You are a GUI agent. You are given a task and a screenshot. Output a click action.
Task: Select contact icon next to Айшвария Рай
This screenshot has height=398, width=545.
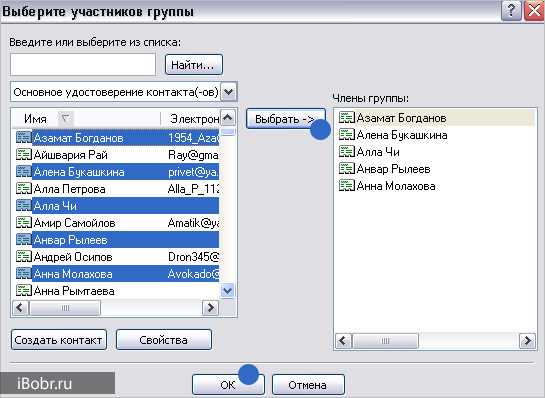(24, 155)
